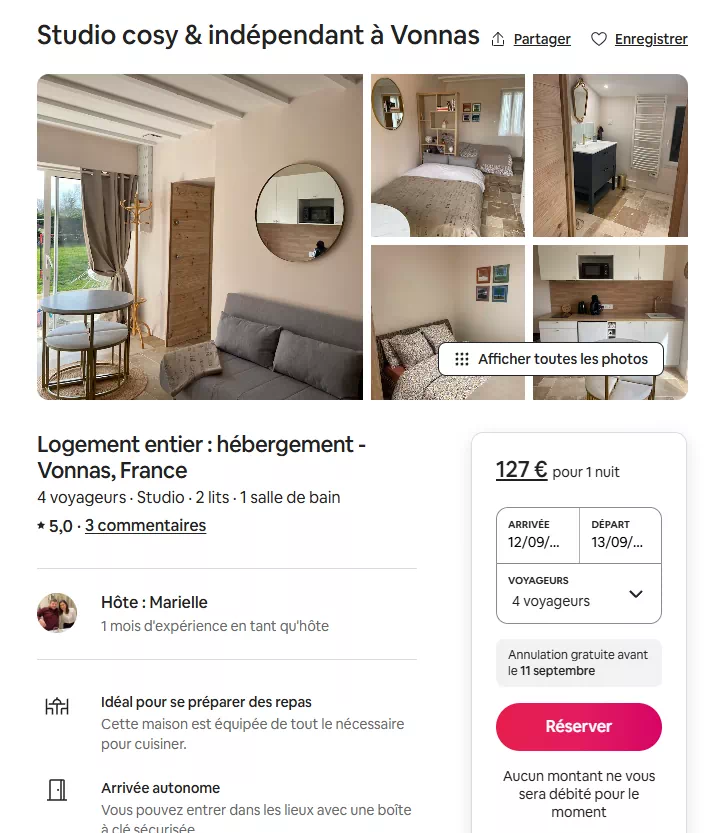Click the Enregistrer link

tap(651, 39)
